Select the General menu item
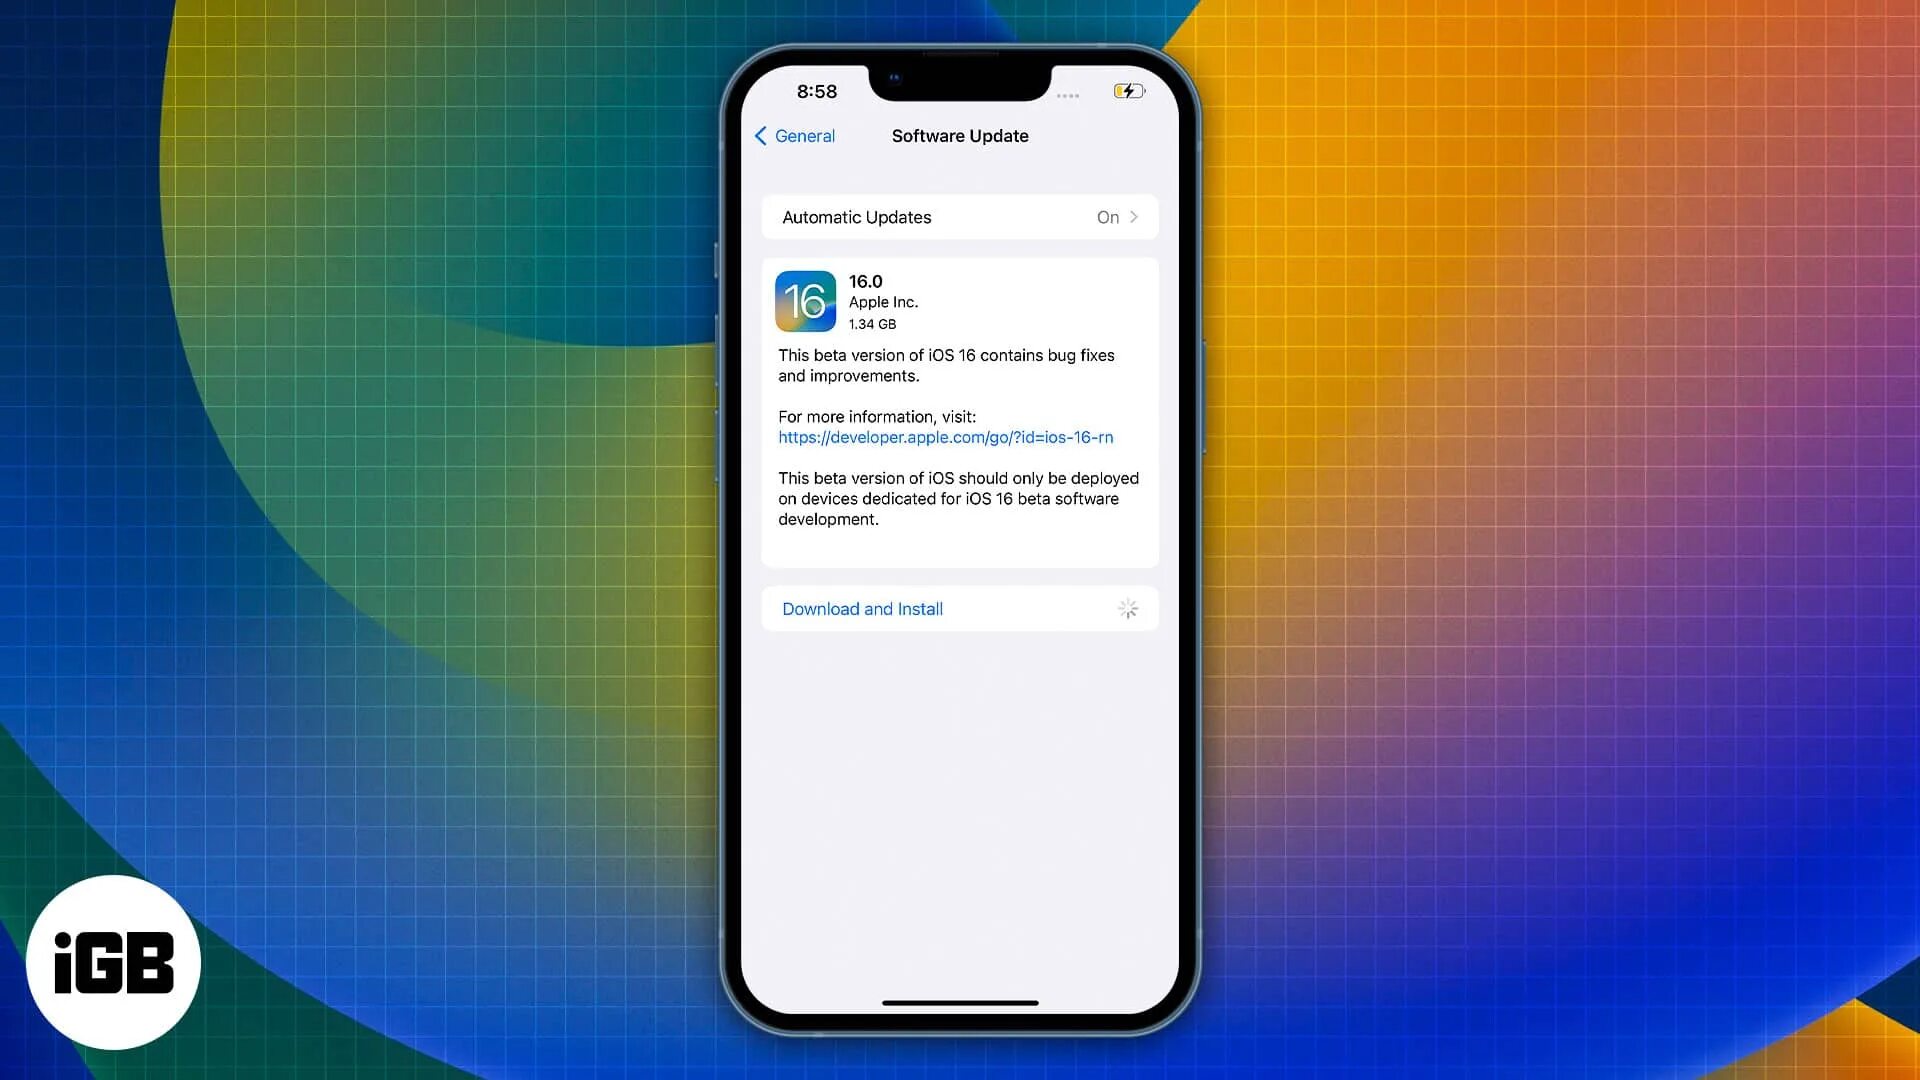Image resolution: width=1920 pixels, height=1080 pixels. tap(794, 135)
